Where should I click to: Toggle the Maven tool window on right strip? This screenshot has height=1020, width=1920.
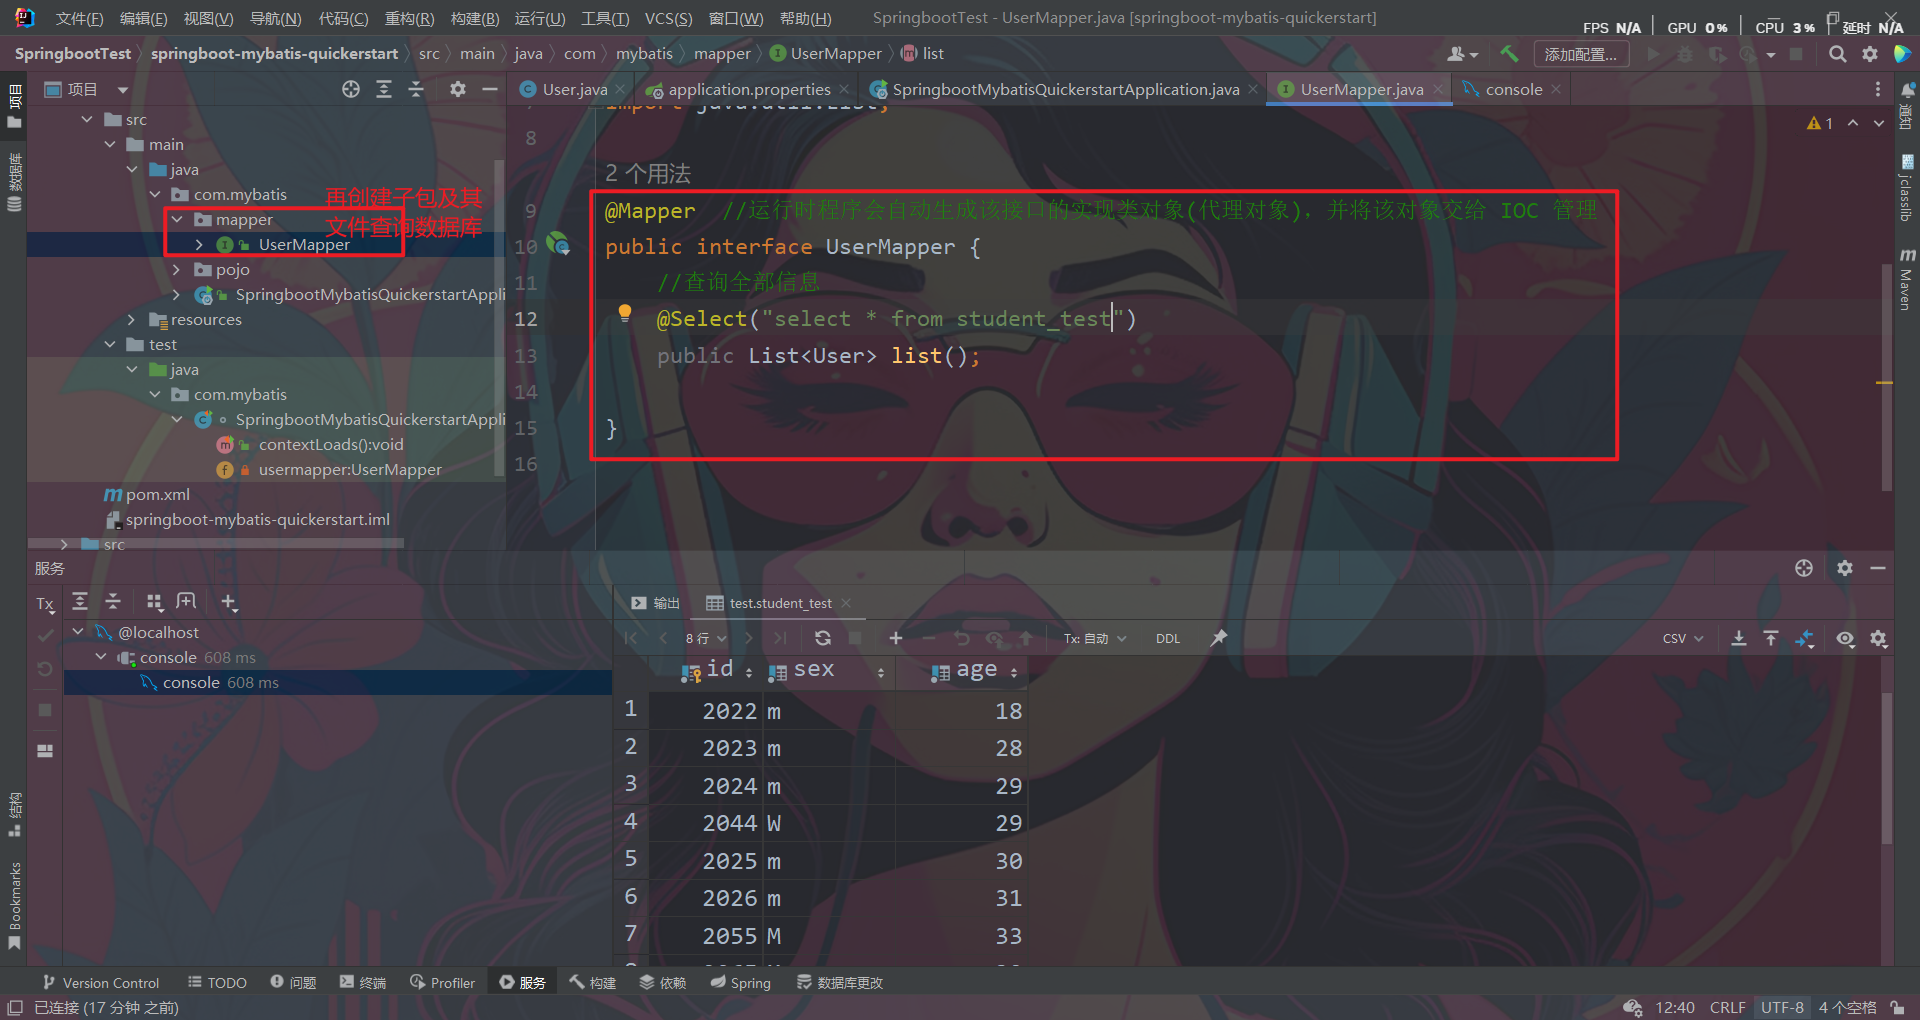(1907, 280)
